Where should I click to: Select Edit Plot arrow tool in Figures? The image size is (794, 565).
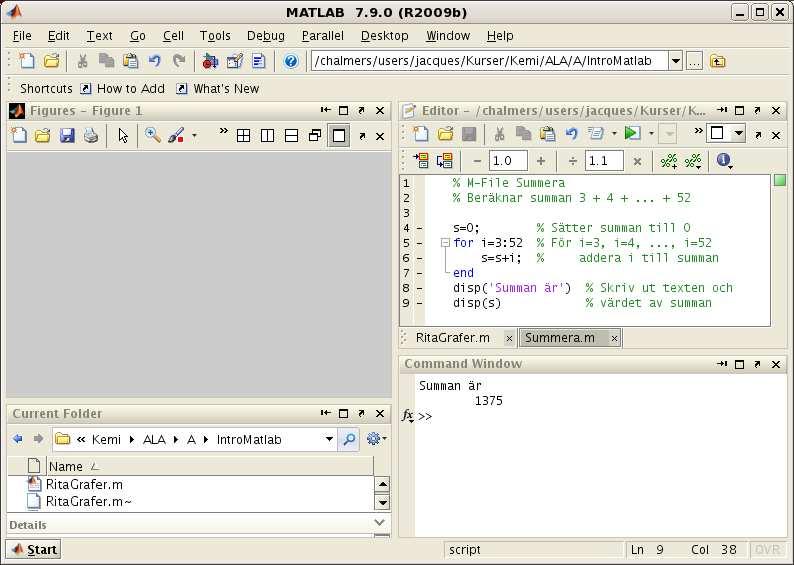pyautogui.click(x=123, y=136)
